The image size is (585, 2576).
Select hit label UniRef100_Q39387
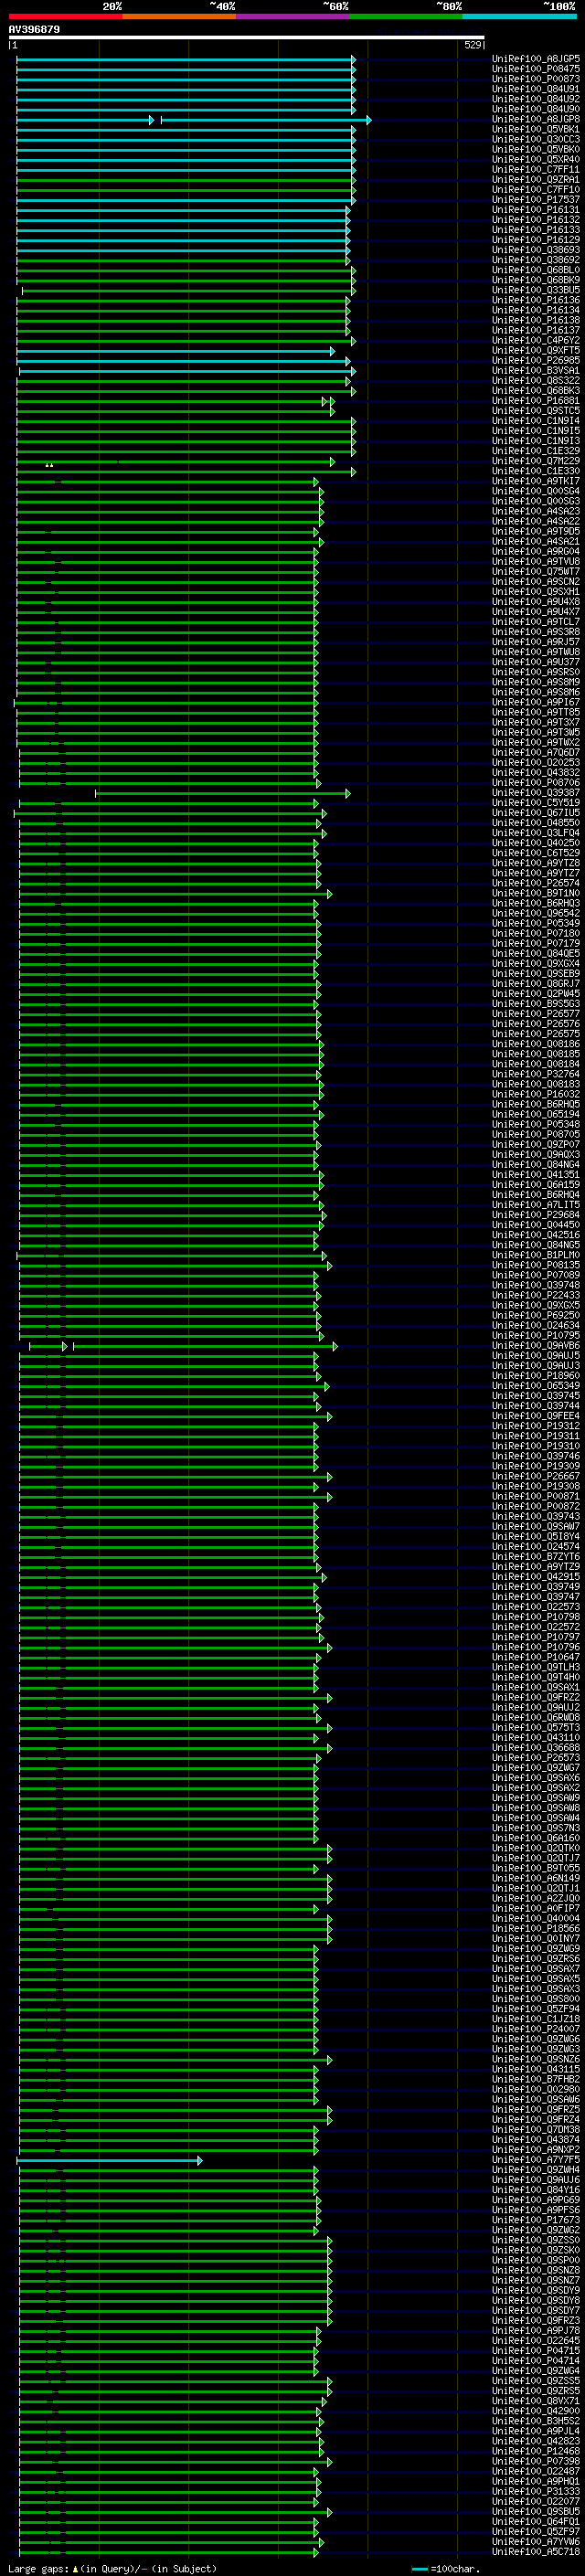pyautogui.click(x=535, y=793)
